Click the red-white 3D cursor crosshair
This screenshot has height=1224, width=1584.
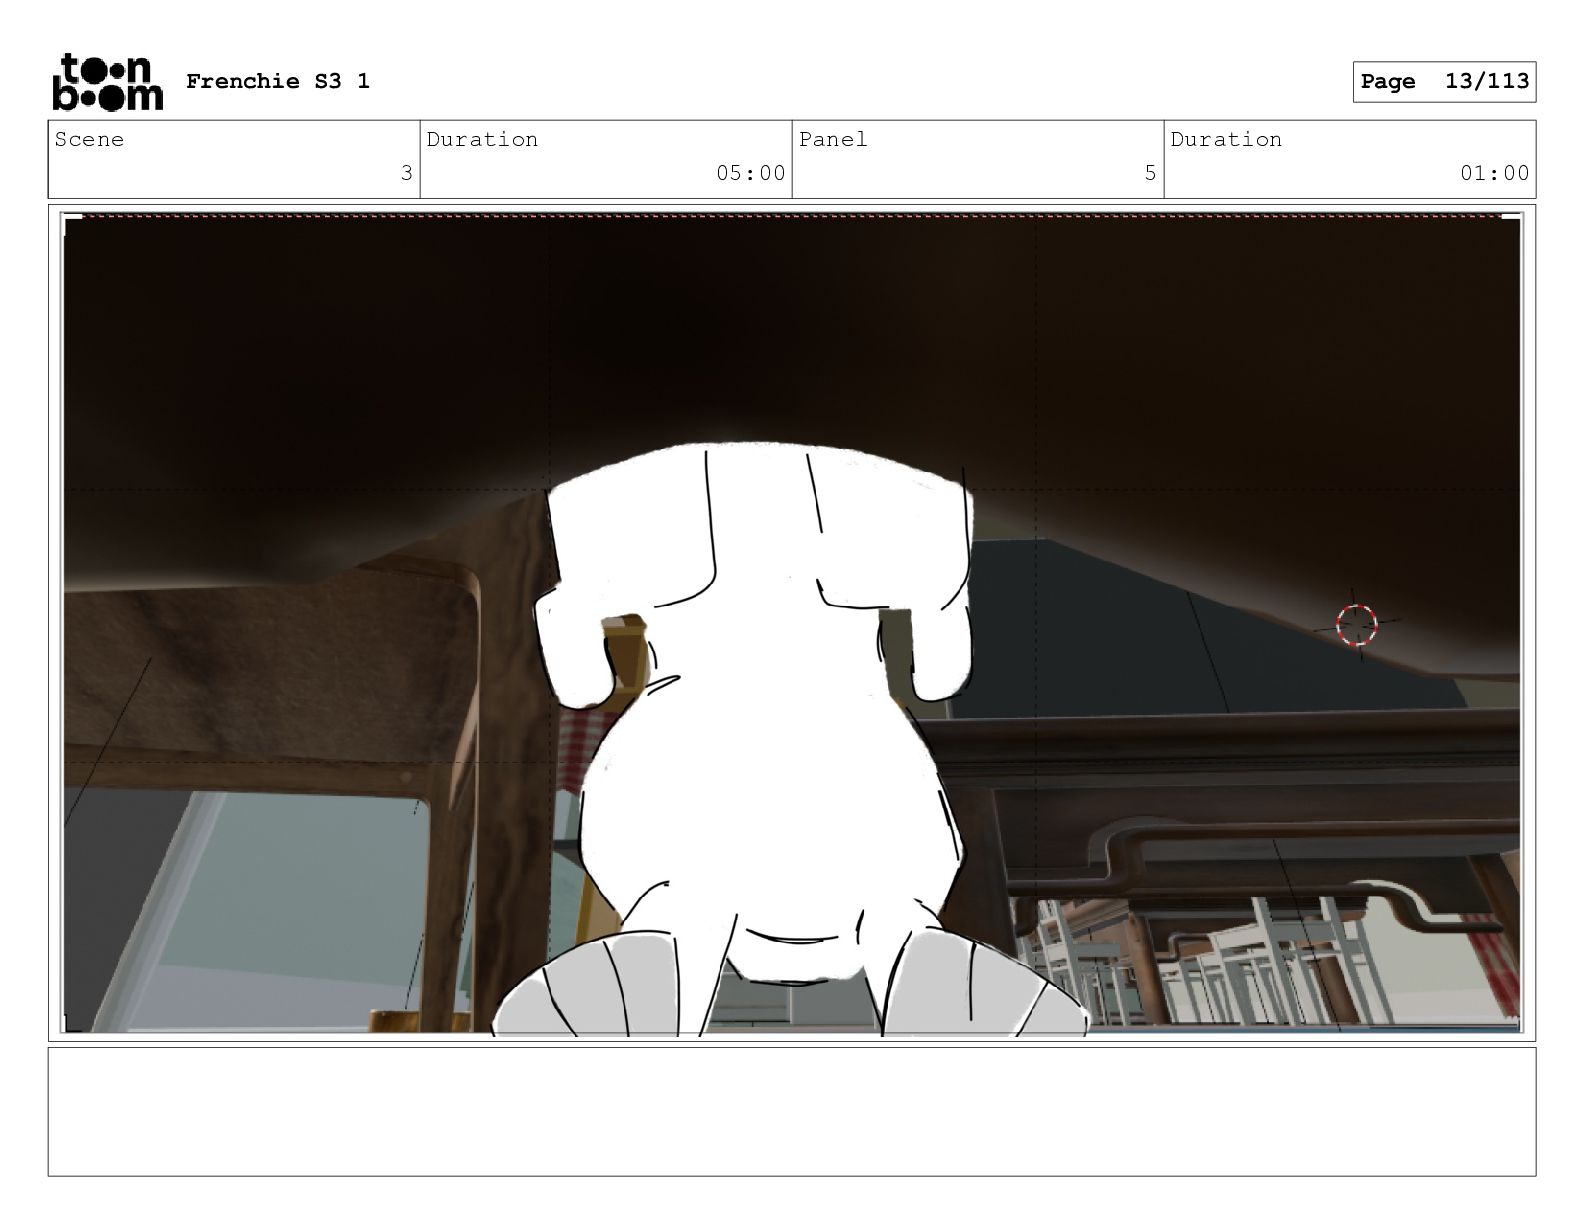1357,625
